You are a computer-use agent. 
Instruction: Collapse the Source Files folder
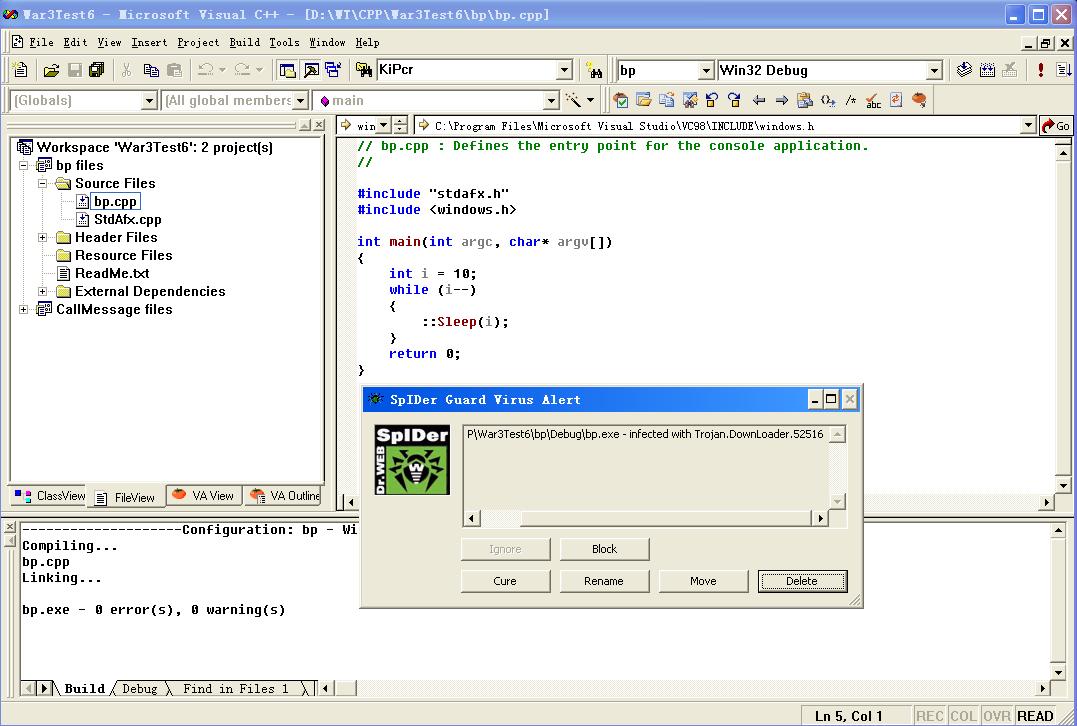(x=43, y=183)
